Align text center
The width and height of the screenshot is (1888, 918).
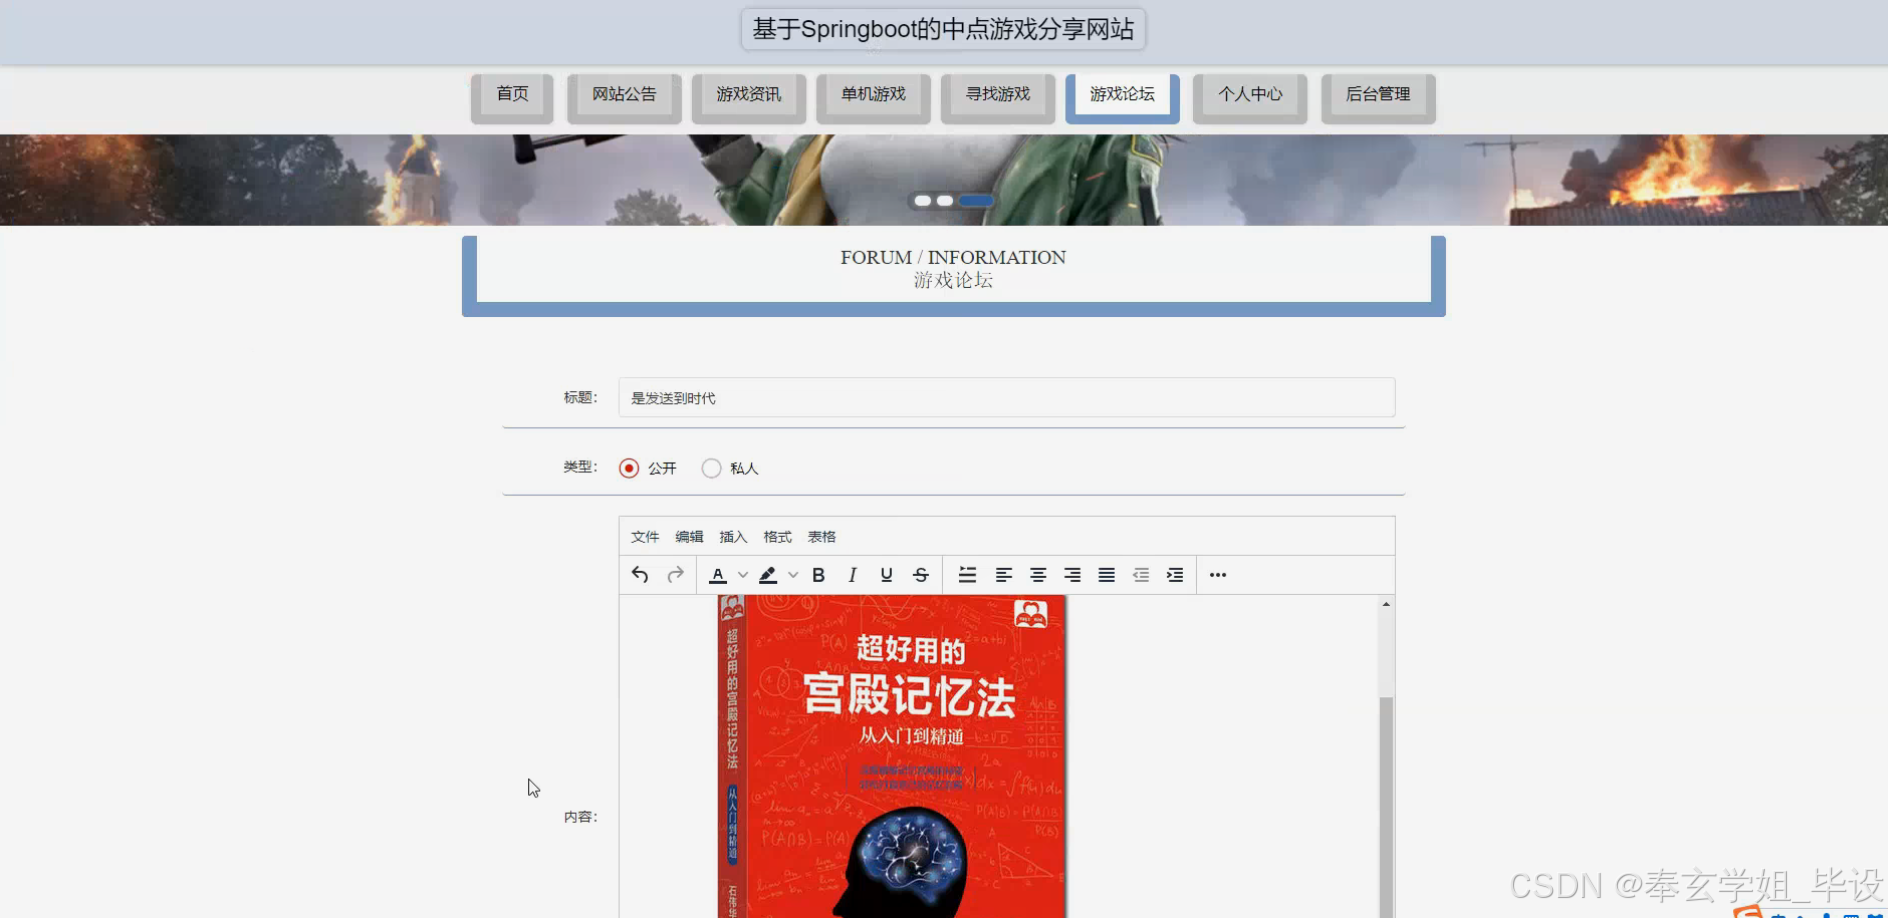tap(1038, 575)
